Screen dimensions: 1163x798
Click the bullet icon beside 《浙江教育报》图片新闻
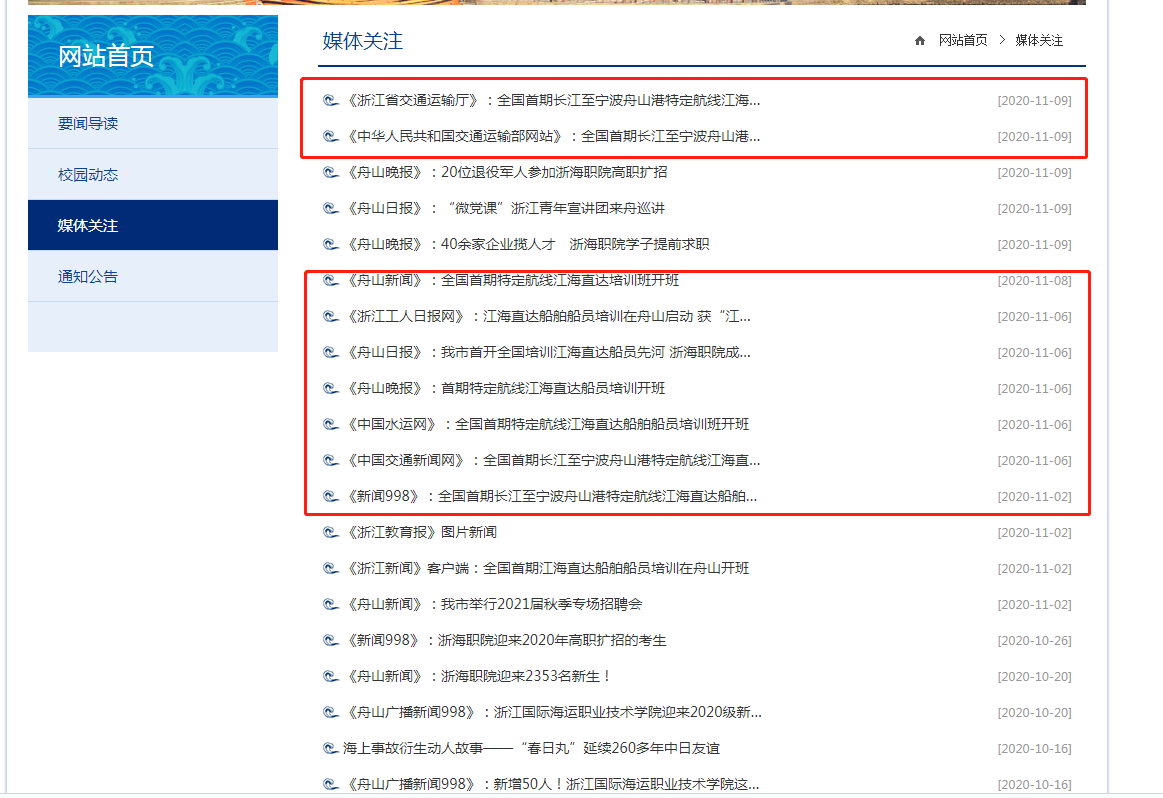pyautogui.click(x=330, y=532)
